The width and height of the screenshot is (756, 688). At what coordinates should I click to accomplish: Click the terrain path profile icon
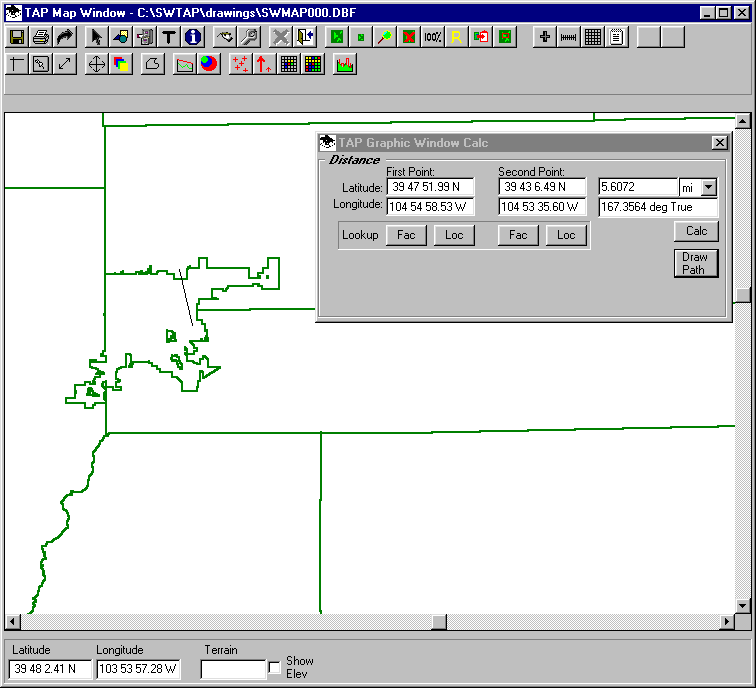185,64
